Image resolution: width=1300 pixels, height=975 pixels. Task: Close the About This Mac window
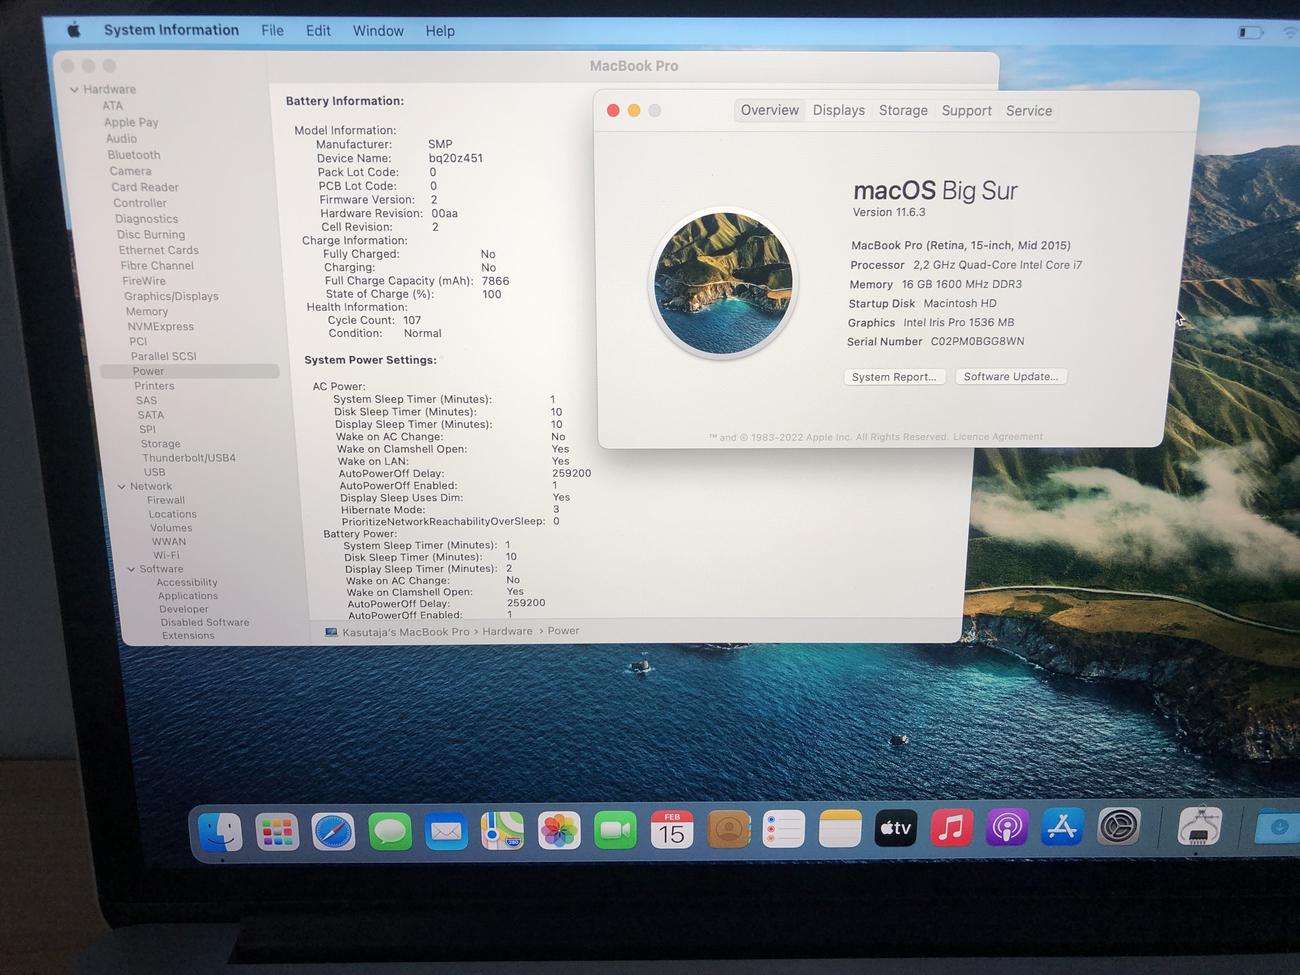pos(613,110)
